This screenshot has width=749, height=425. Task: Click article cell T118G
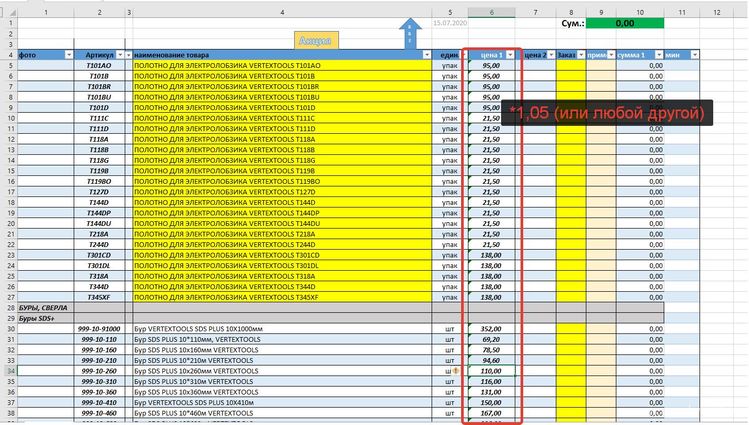tap(99, 160)
